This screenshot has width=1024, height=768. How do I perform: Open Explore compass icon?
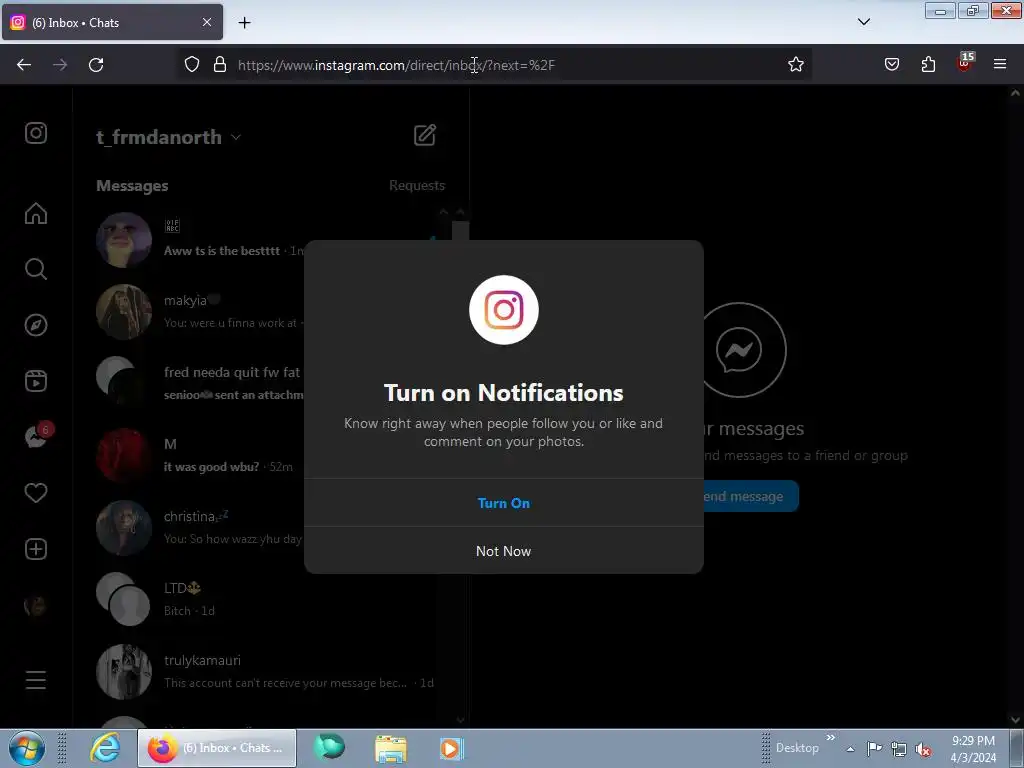(x=36, y=325)
